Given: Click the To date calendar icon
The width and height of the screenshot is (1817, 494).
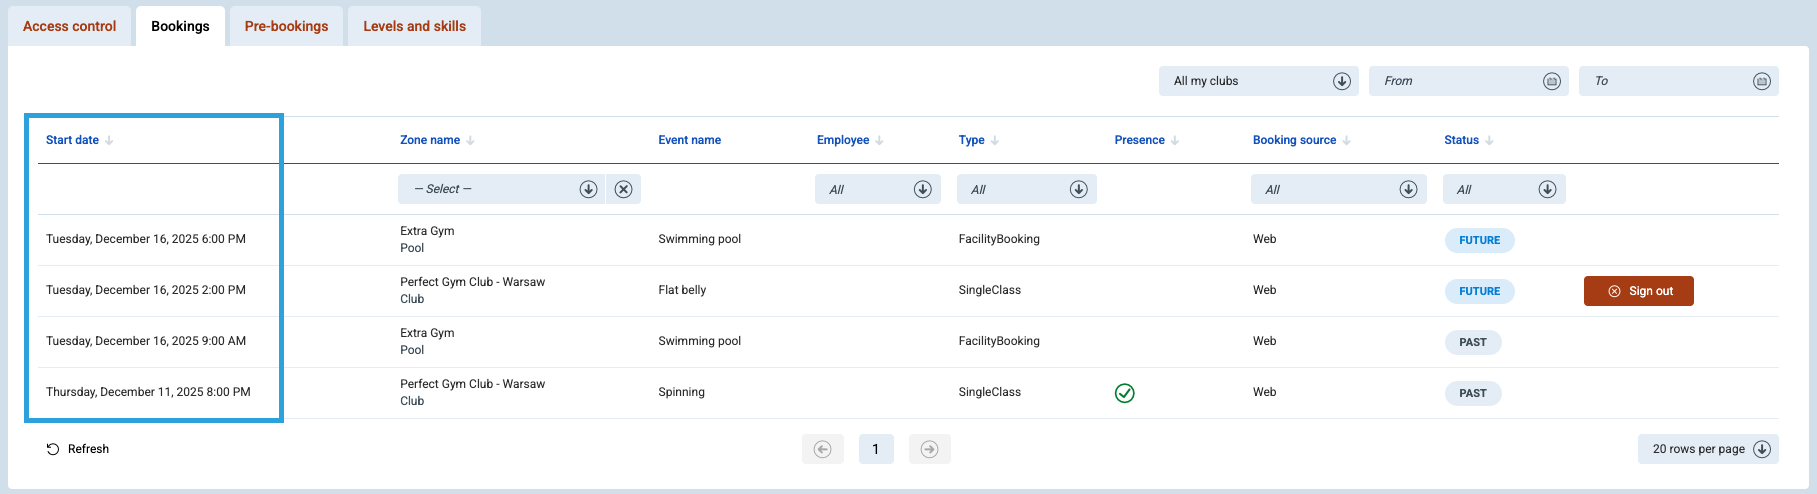Looking at the screenshot, I should pyautogui.click(x=1761, y=81).
